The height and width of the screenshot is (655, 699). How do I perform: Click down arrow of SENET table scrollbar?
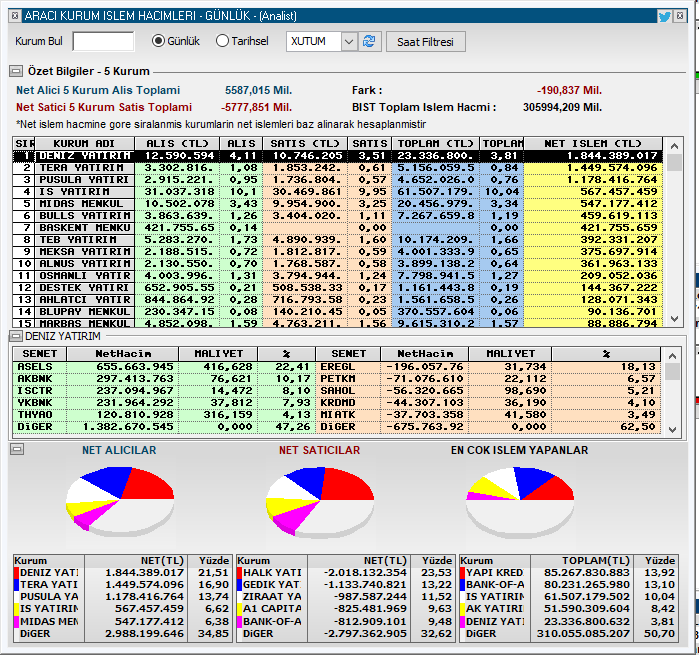click(x=673, y=429)
